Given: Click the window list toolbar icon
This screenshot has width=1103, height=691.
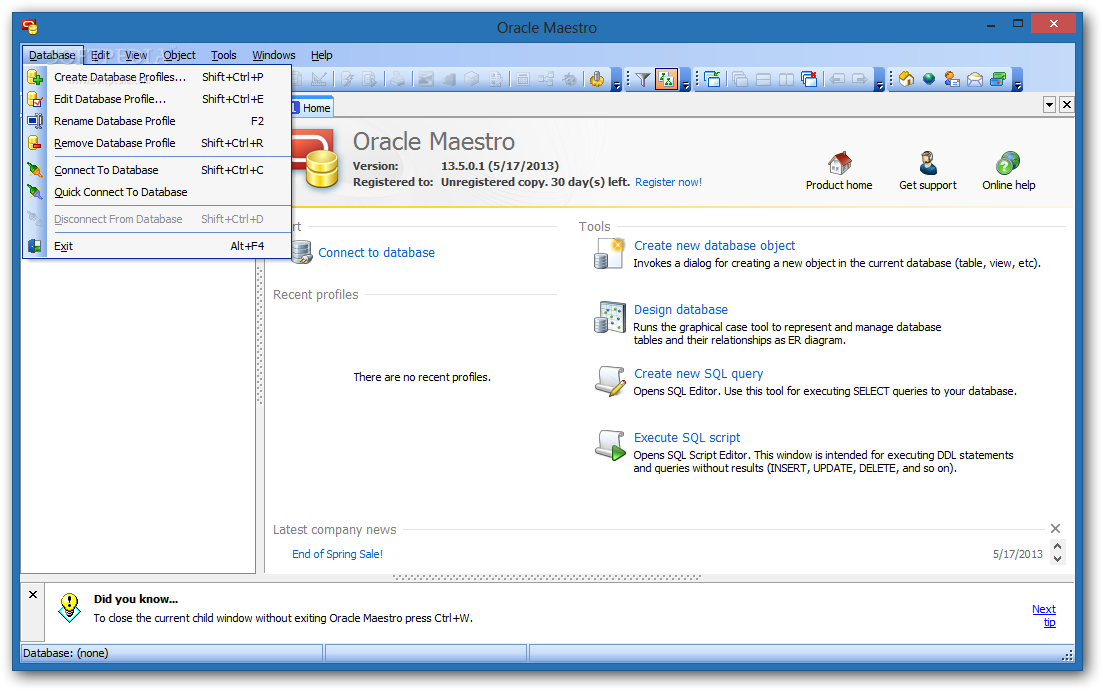Looking at the screenshot, I should pyautogui.click(x=712, y=80).
